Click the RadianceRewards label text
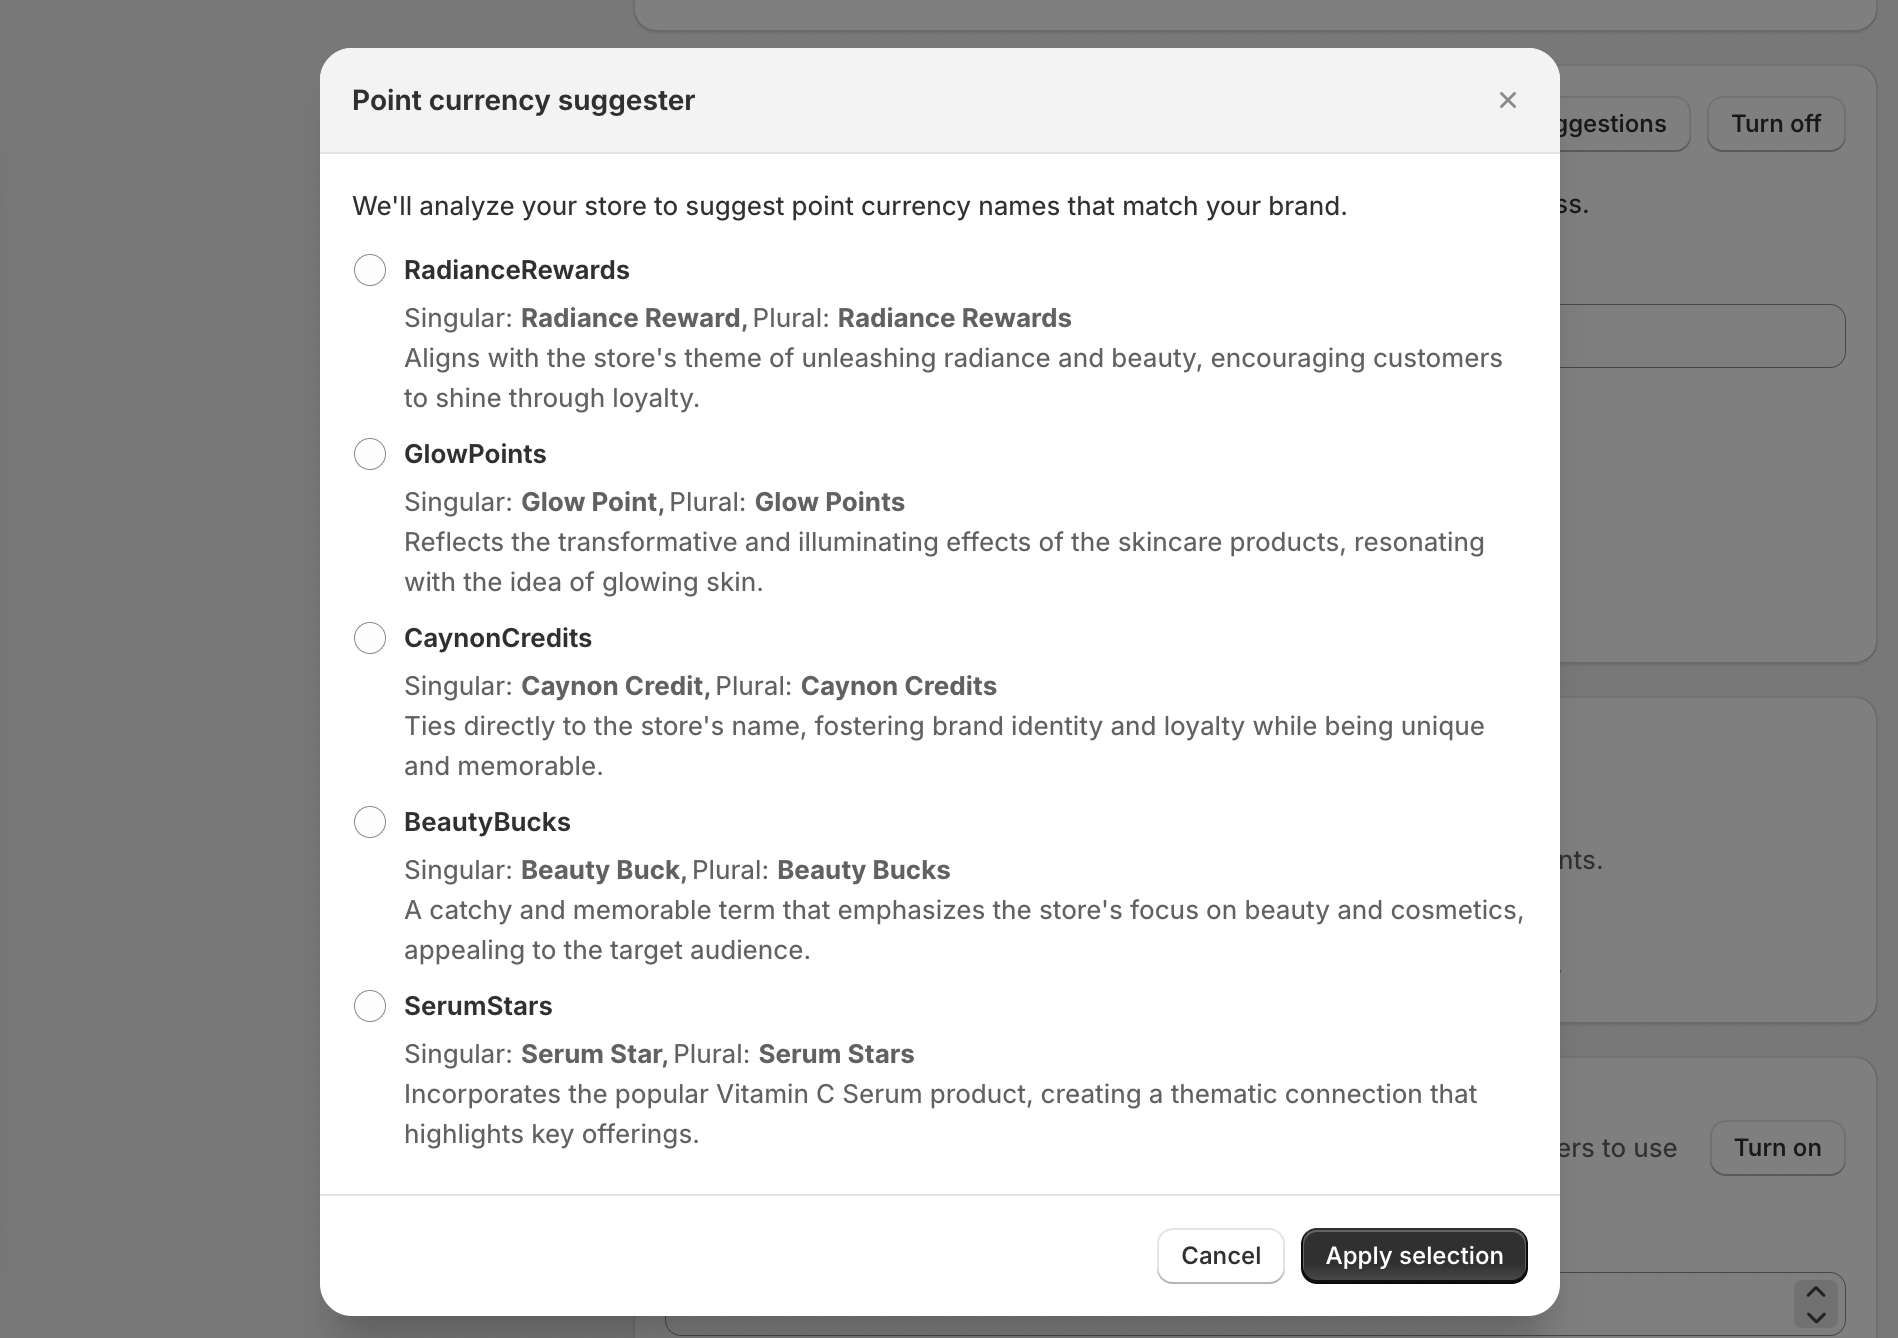Viewport: 1898px width, 1338px height. tap(516, 270)
